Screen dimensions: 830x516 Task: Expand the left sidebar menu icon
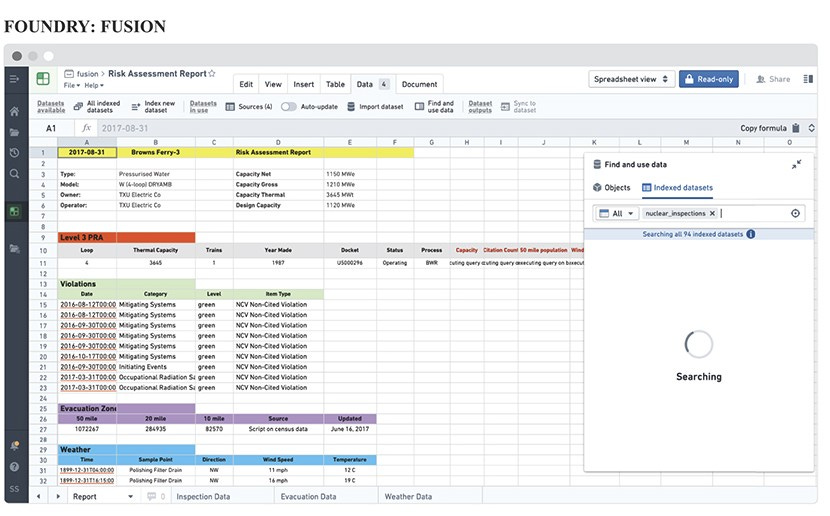click(14, 79)
